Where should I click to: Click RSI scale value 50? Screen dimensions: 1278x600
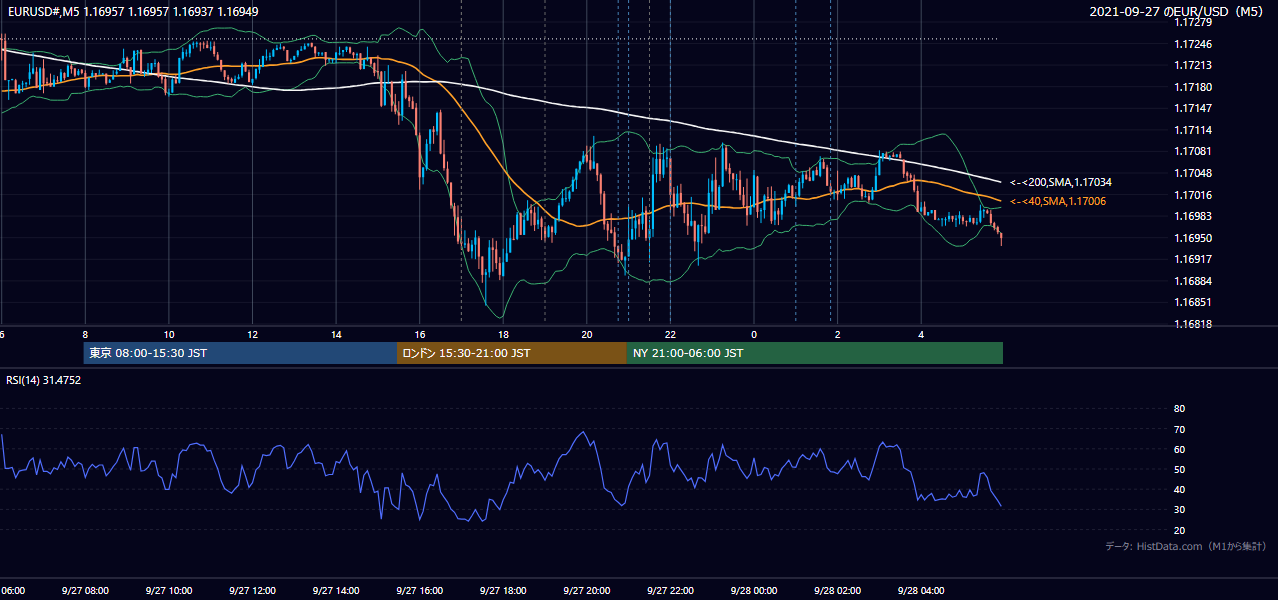pyautogui.click(x=1179, y=469)
